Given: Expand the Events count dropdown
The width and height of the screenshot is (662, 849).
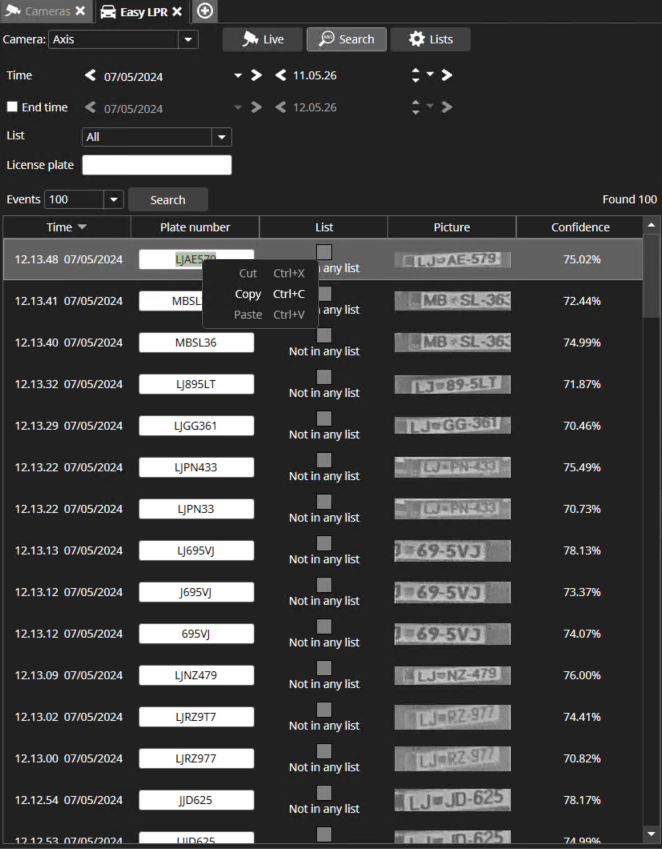Looking at the screenshot, I should click(112, 200).
